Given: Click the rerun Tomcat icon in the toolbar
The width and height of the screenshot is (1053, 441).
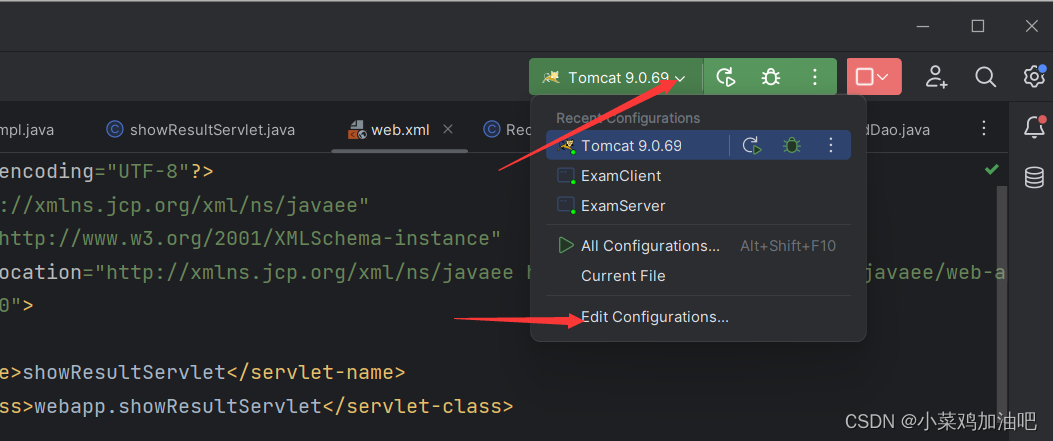Looking at the screenshot, I should click(x=726, y=77).
